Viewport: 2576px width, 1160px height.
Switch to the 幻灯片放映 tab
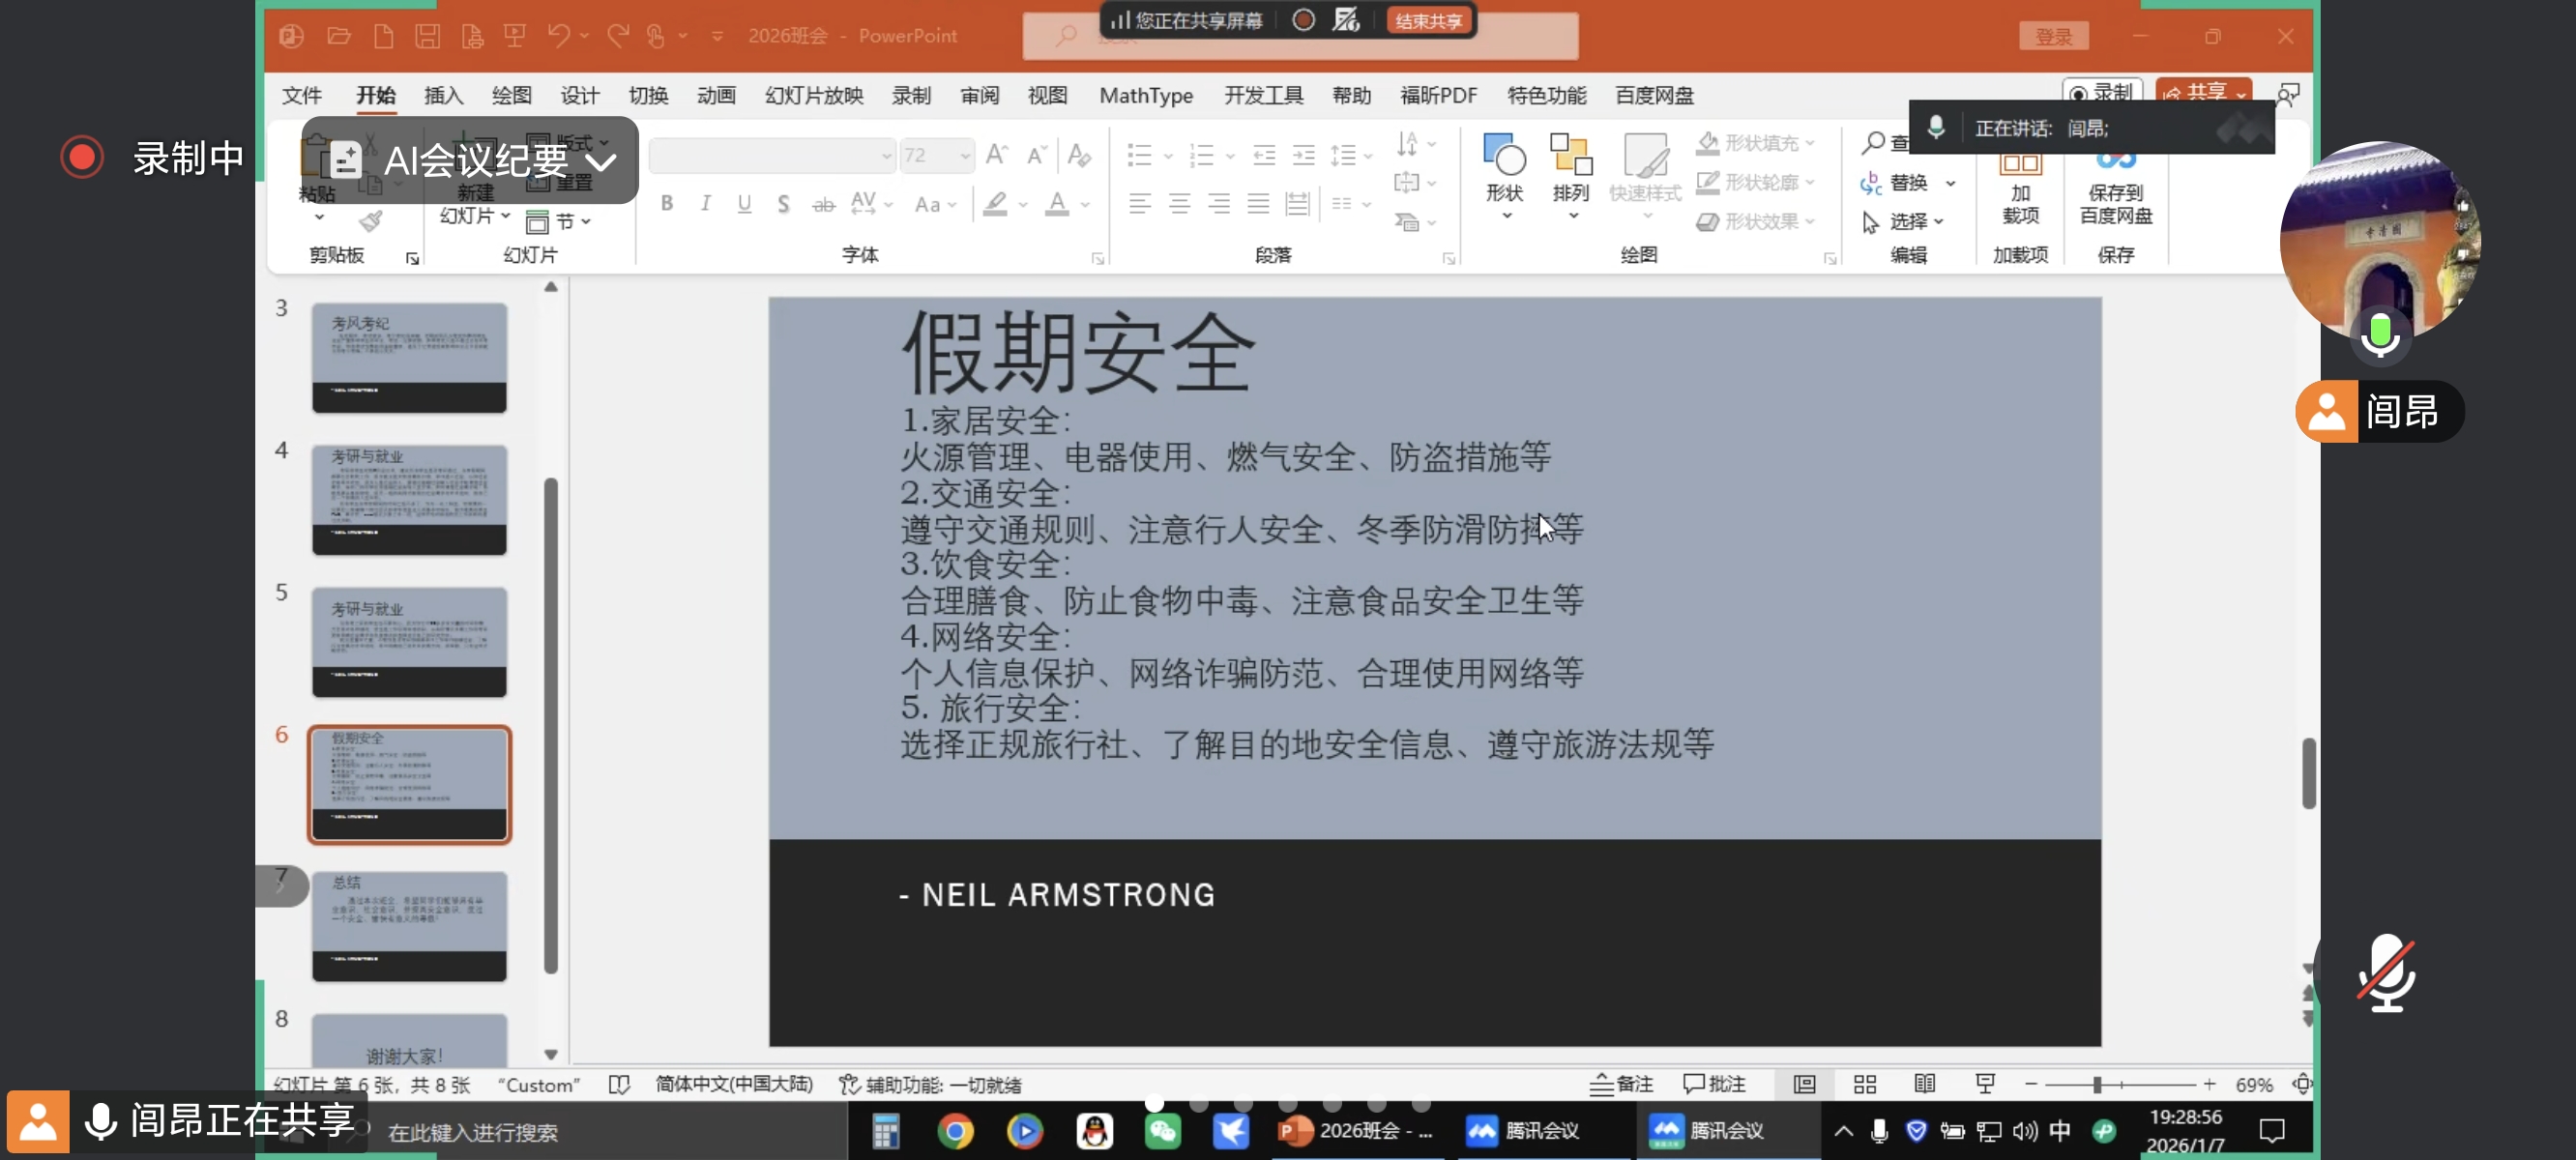tap(813, 95)
